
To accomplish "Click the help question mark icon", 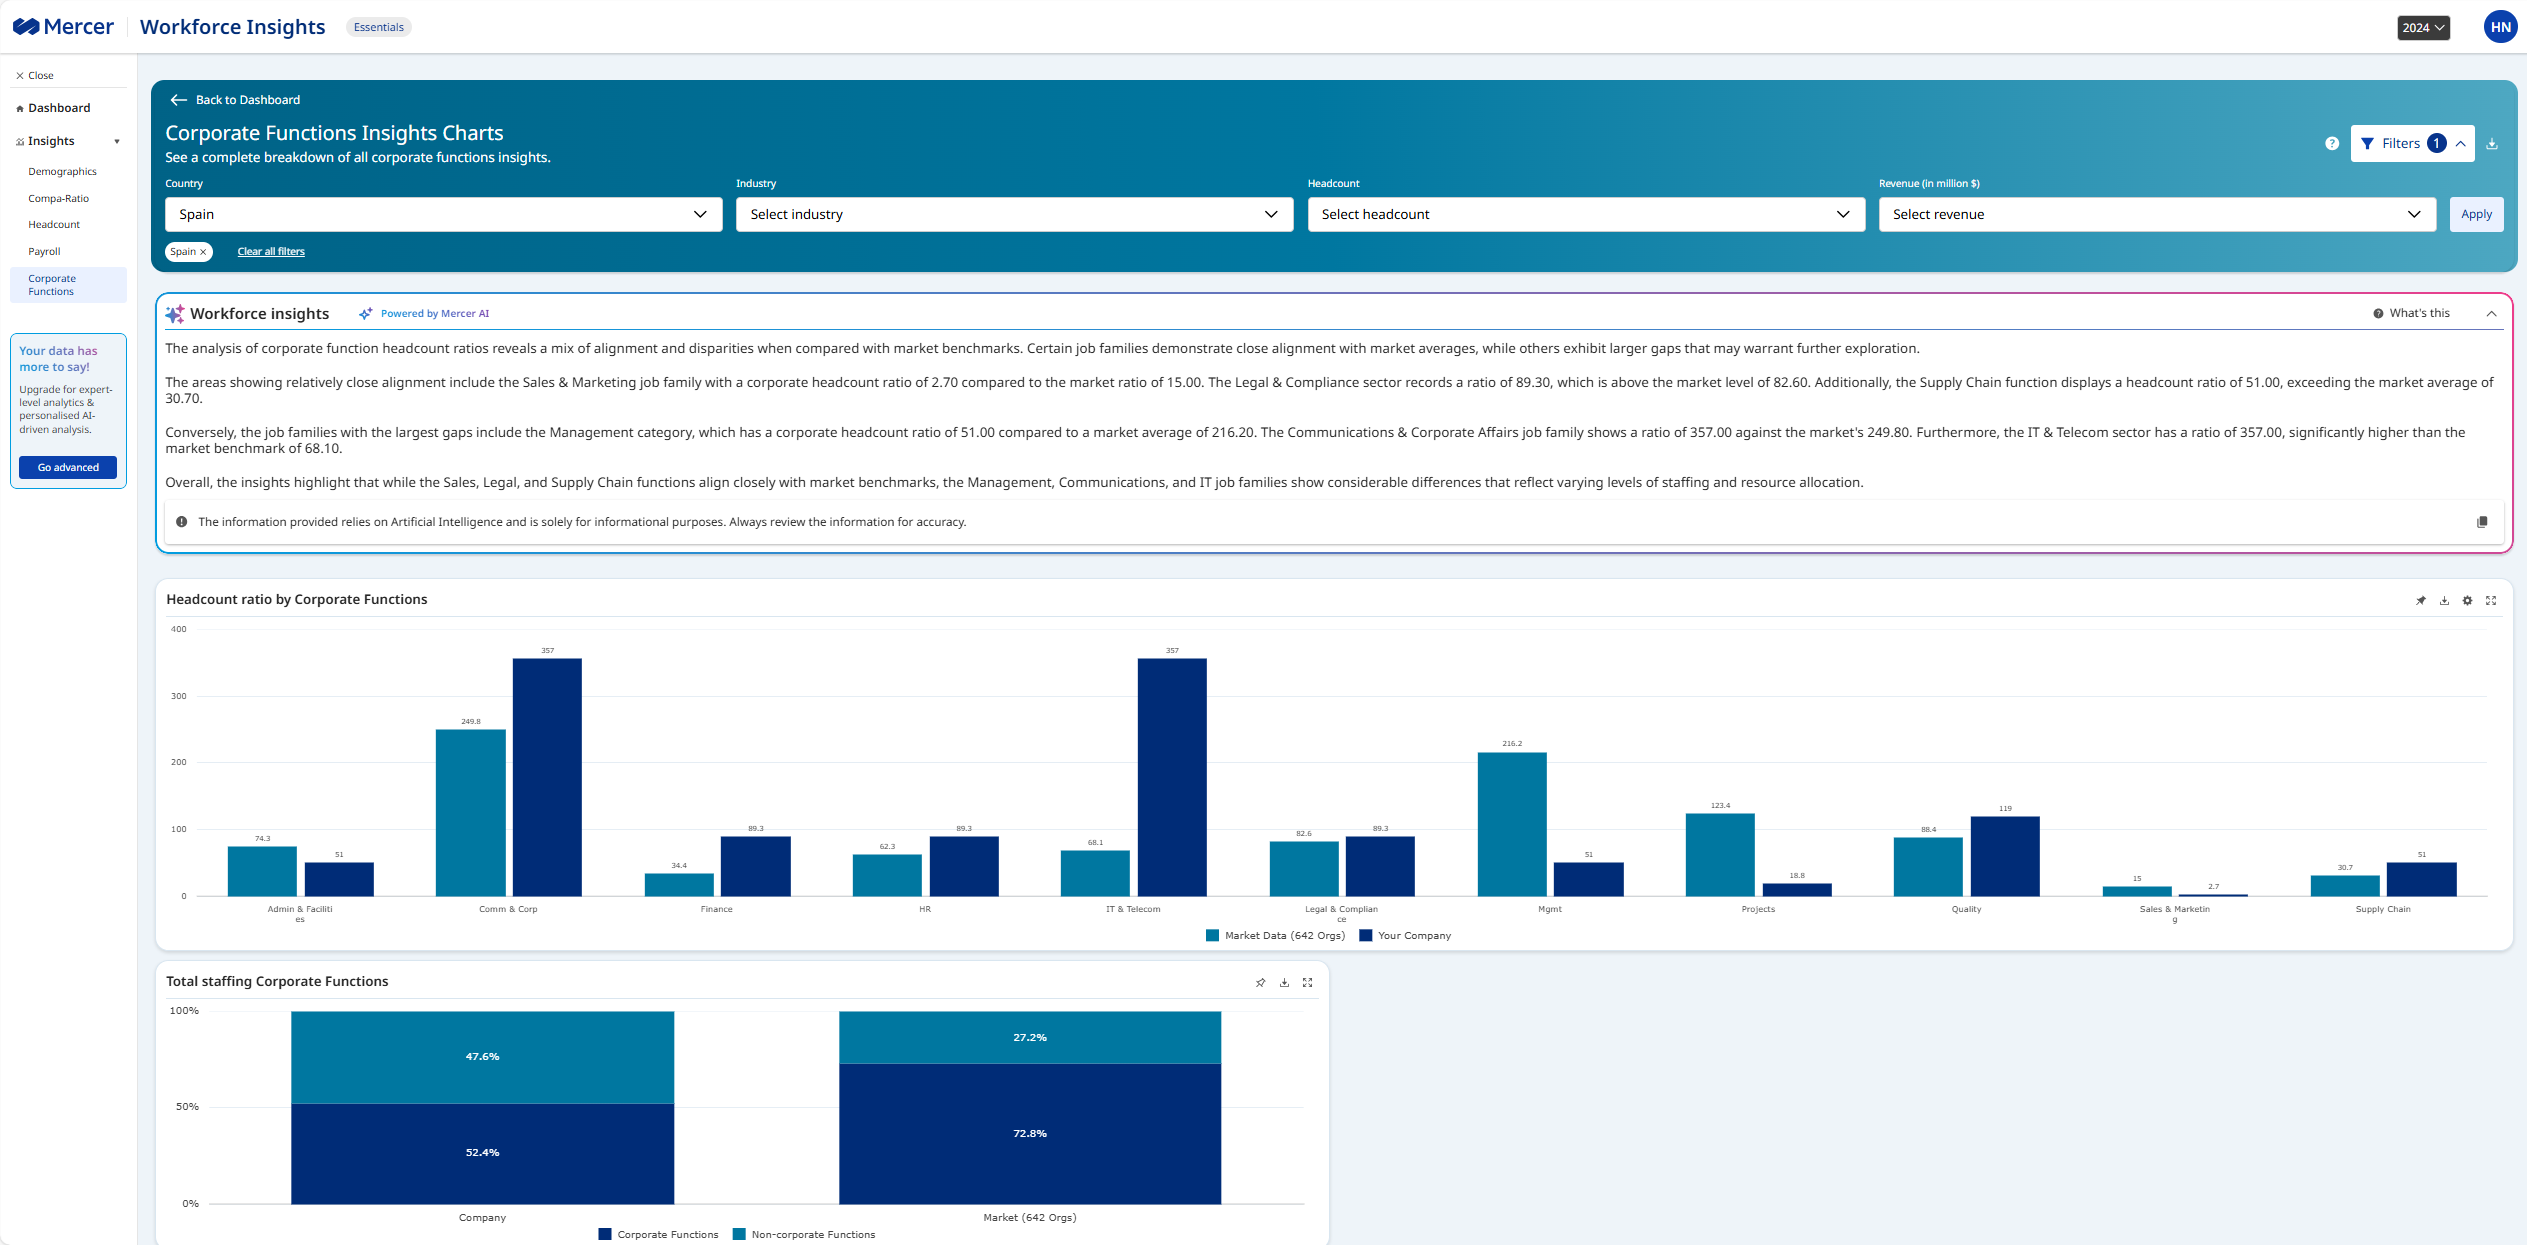I will tap(2332, 144).
